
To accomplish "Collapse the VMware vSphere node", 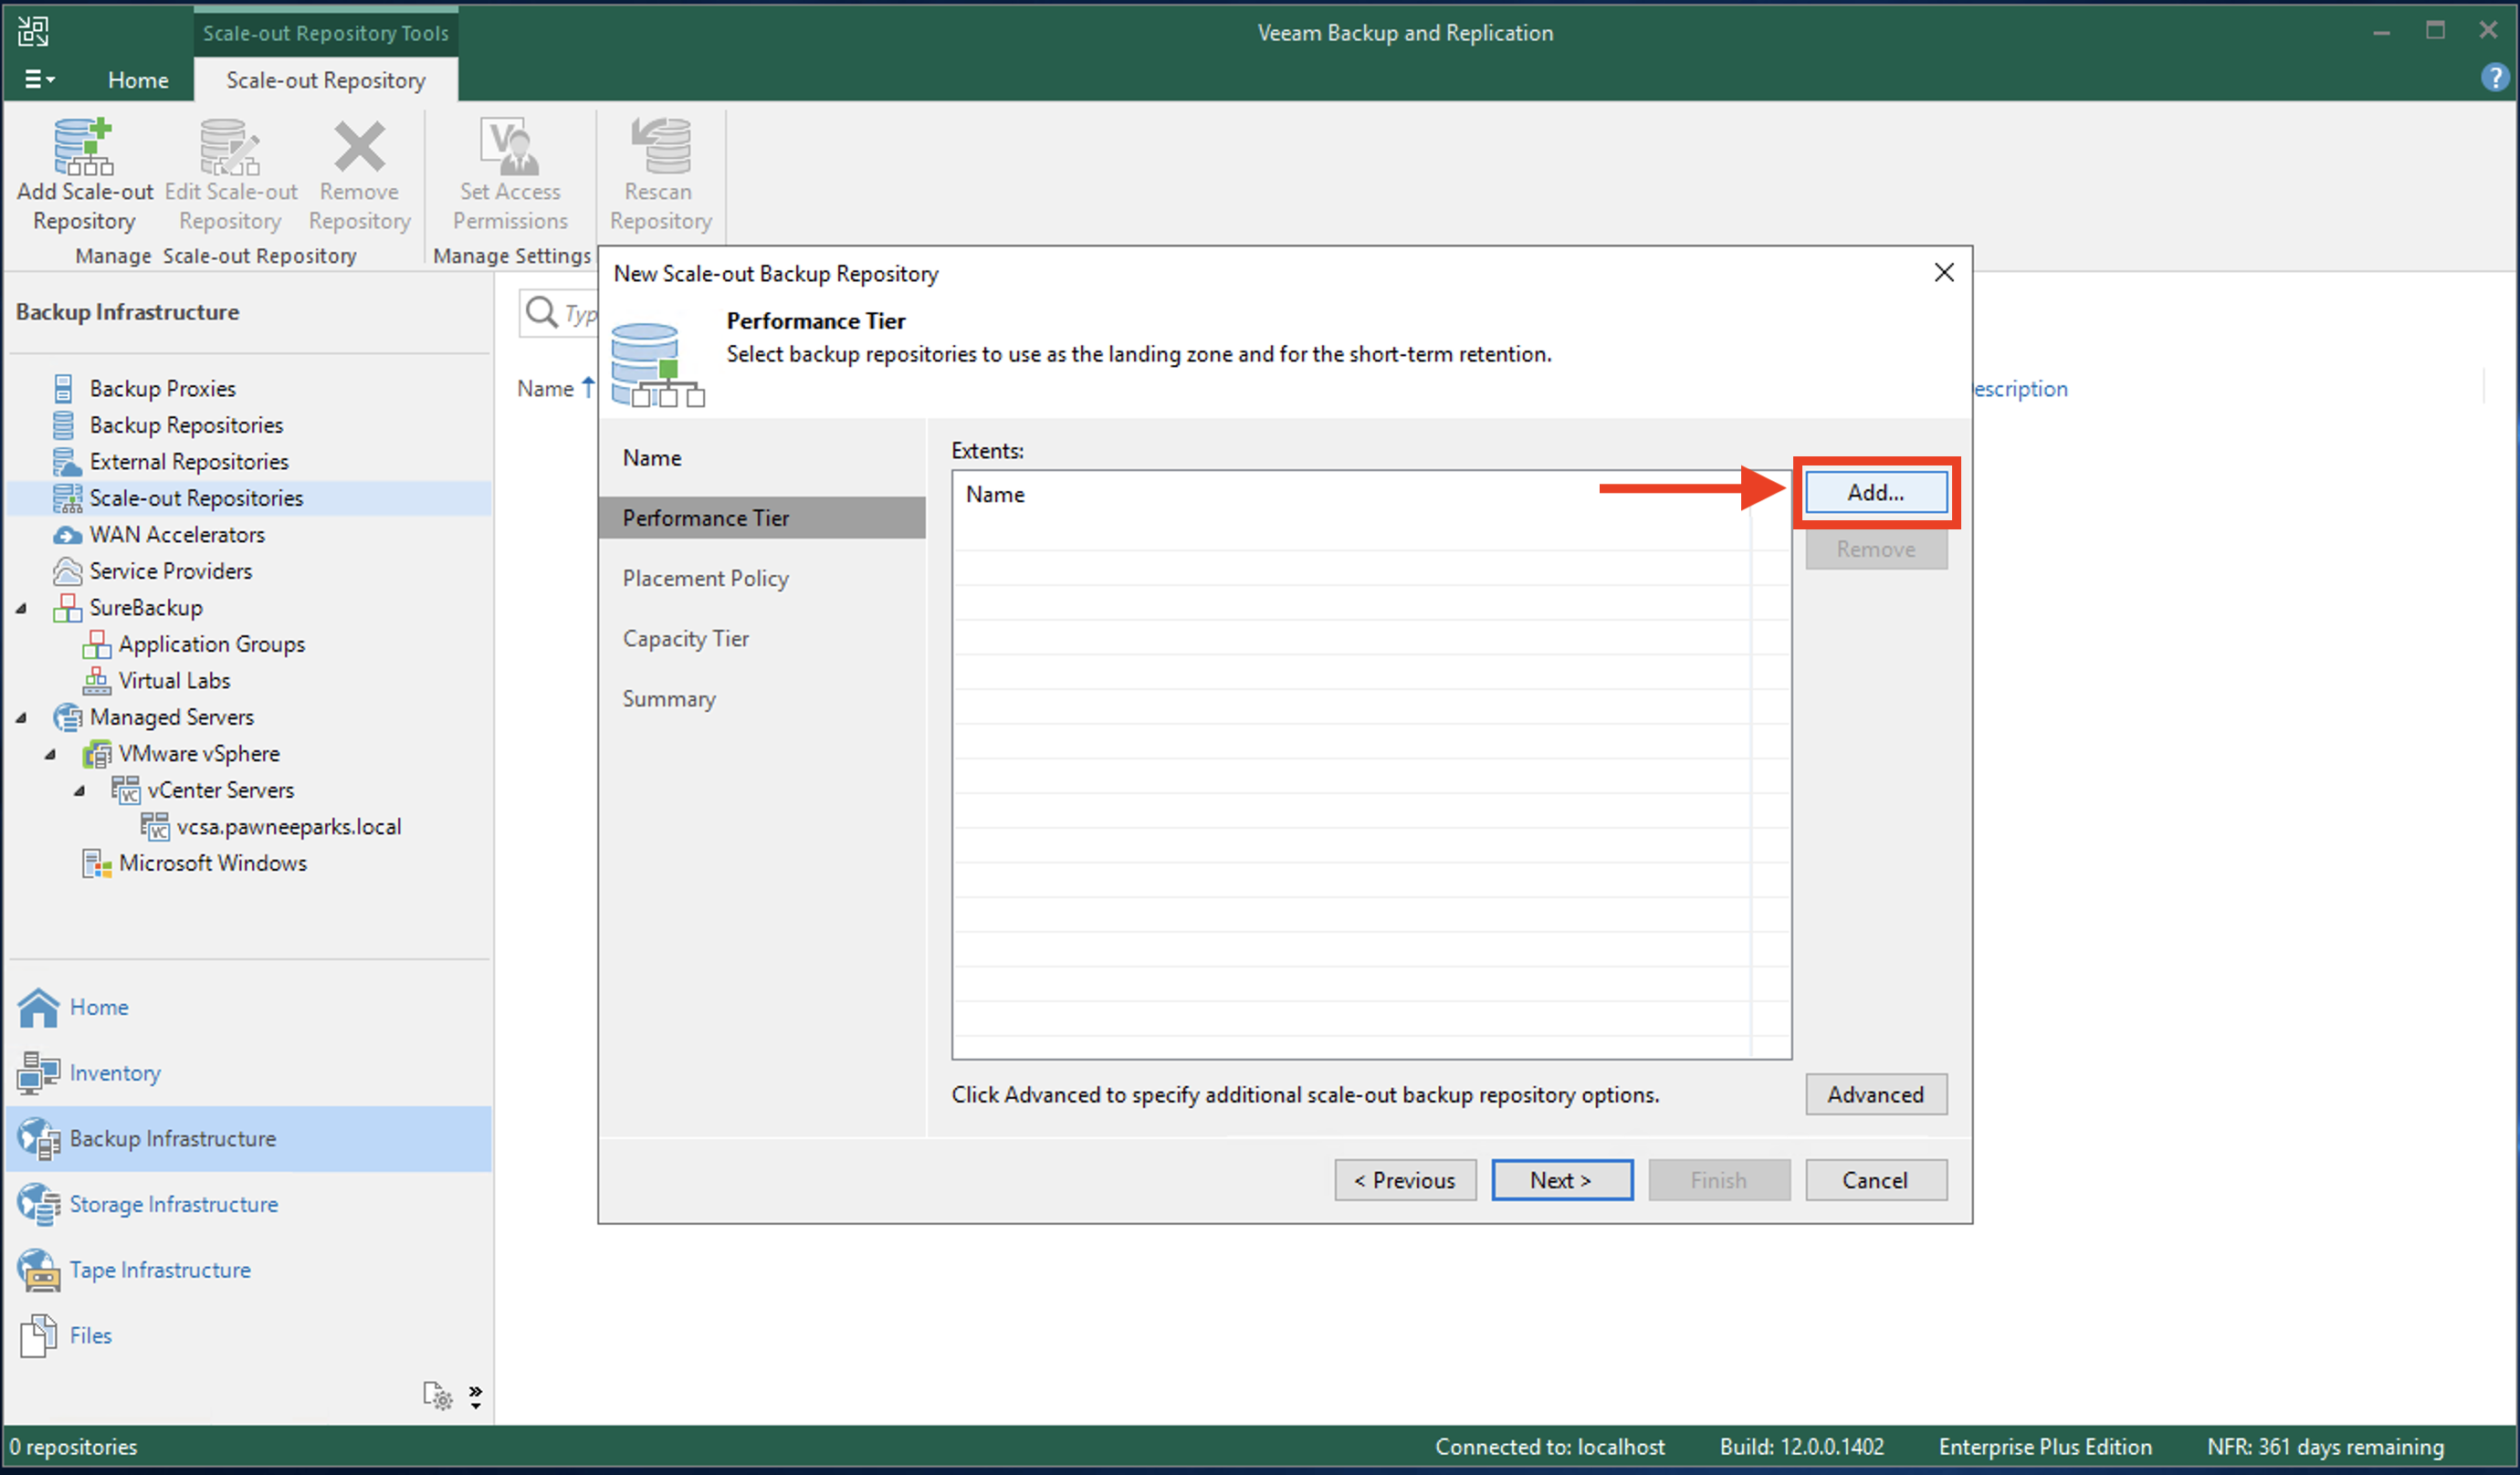I will pos(50,754).
